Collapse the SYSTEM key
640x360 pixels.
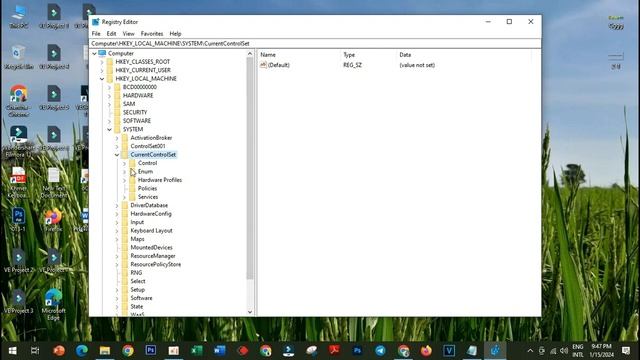point(109,129)
